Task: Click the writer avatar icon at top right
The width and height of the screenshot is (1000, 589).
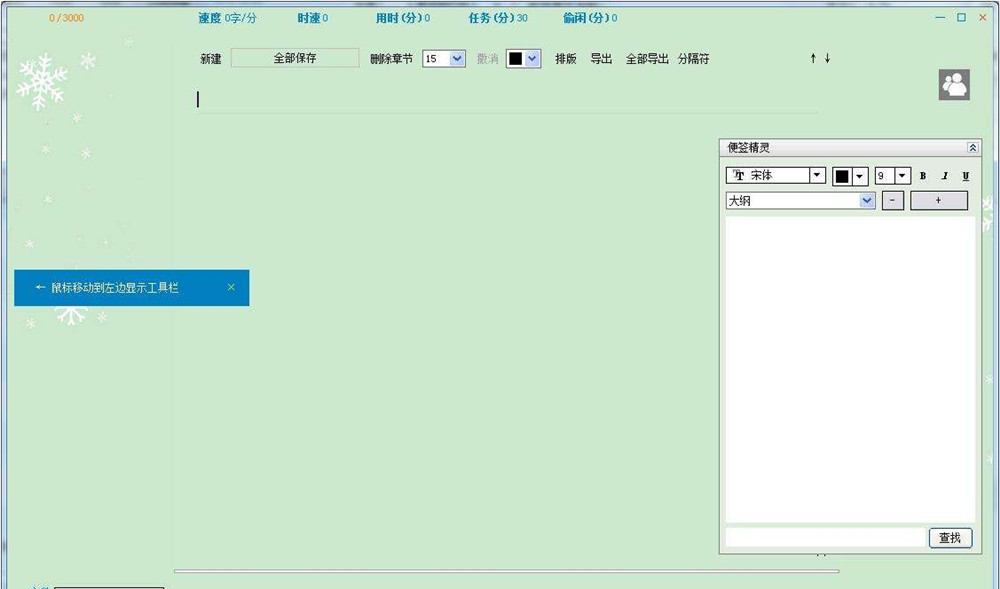Action: coord(954,84)
